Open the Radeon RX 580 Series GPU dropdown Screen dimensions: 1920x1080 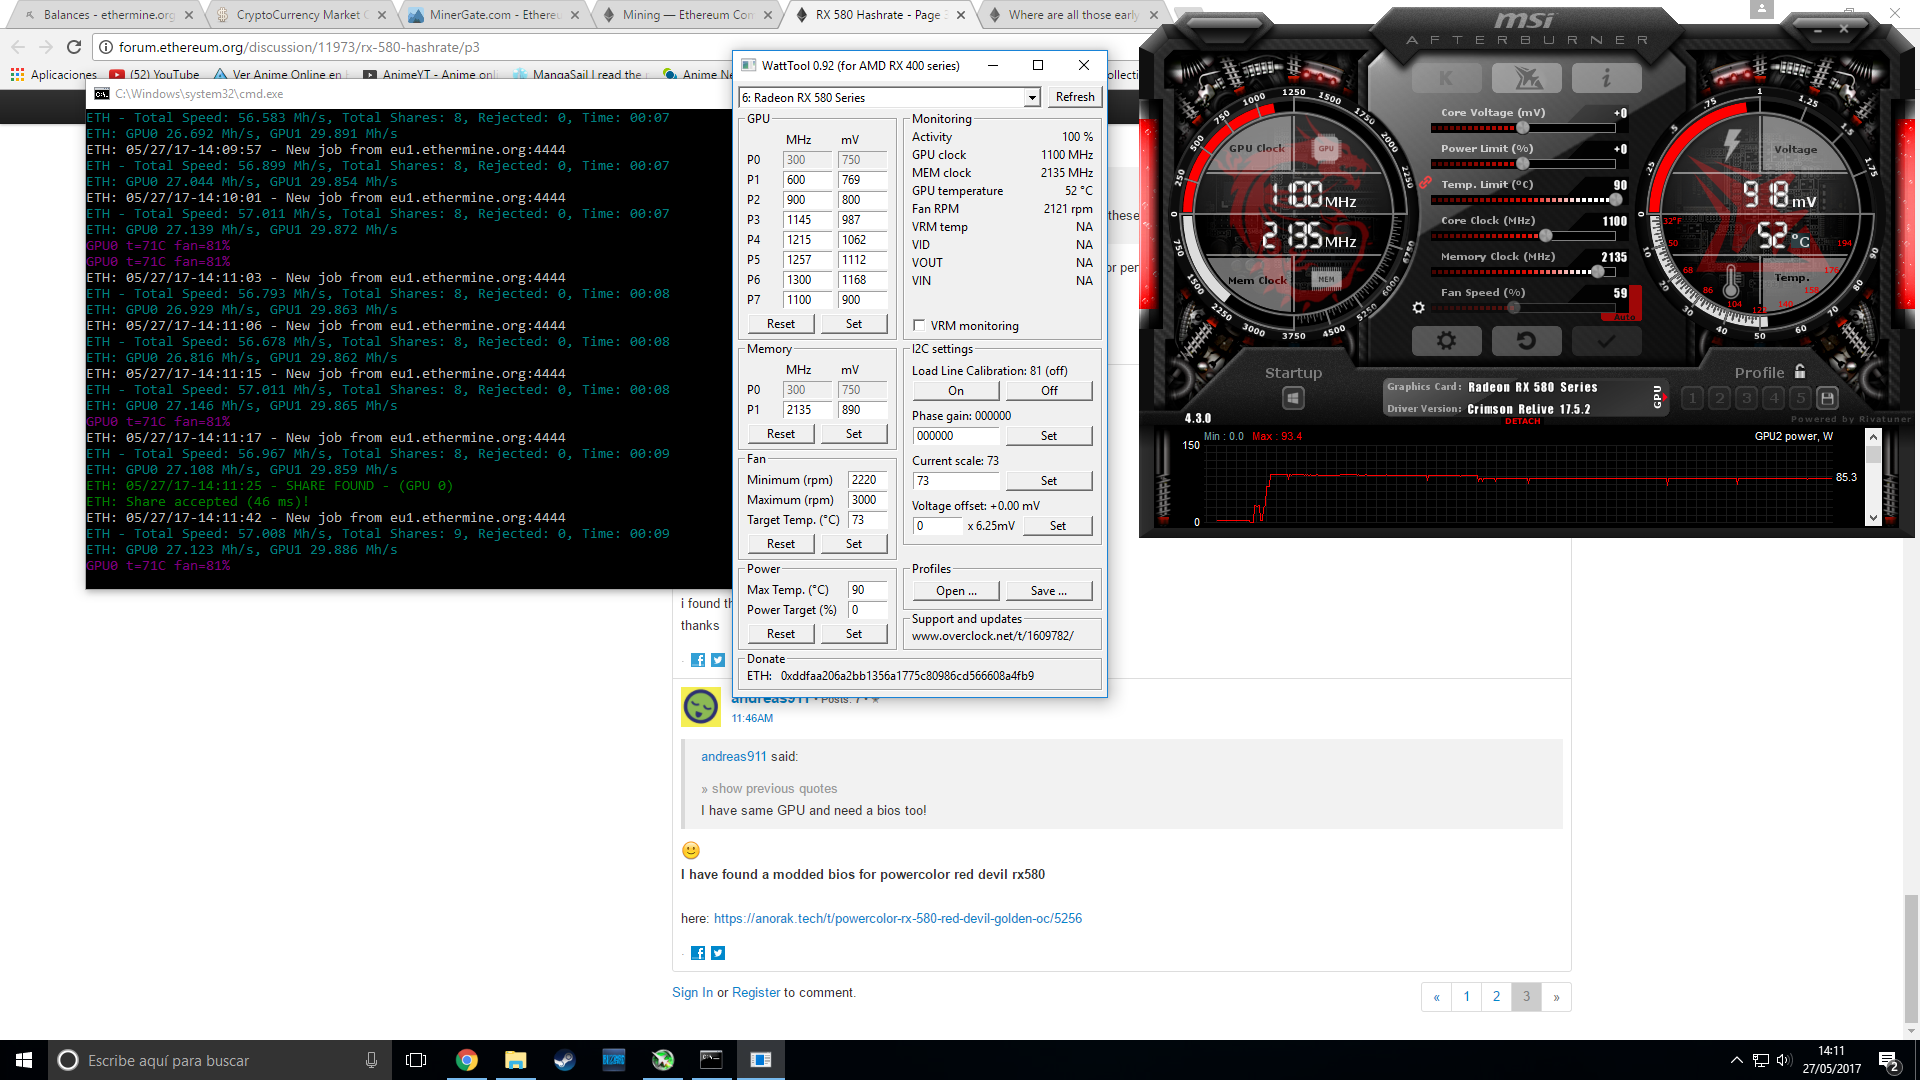(x=890, y=97)
